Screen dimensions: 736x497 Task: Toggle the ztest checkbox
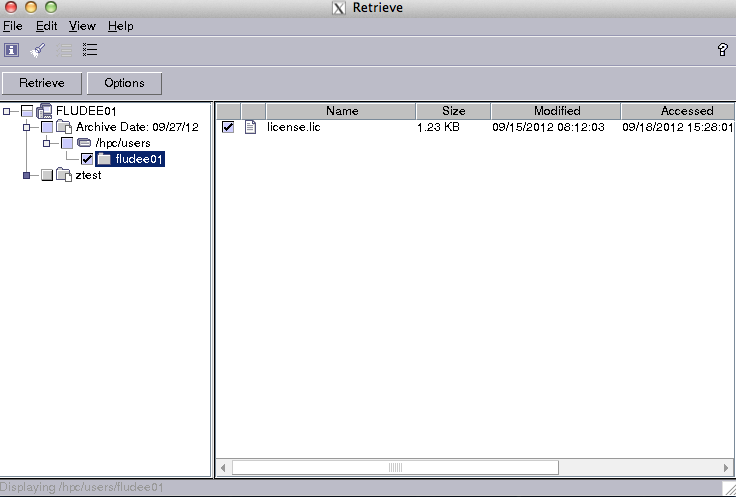(47, 175)
